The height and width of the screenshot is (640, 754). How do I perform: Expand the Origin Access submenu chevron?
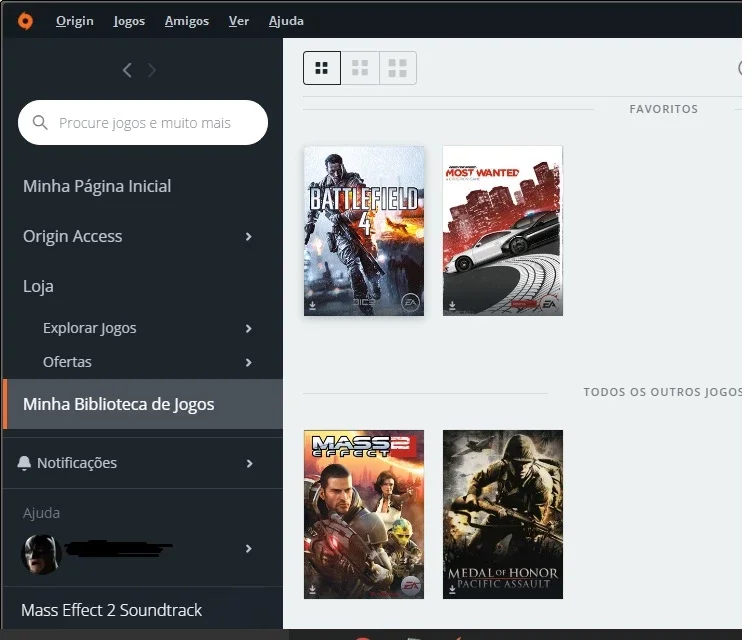[x=249, y=237]
